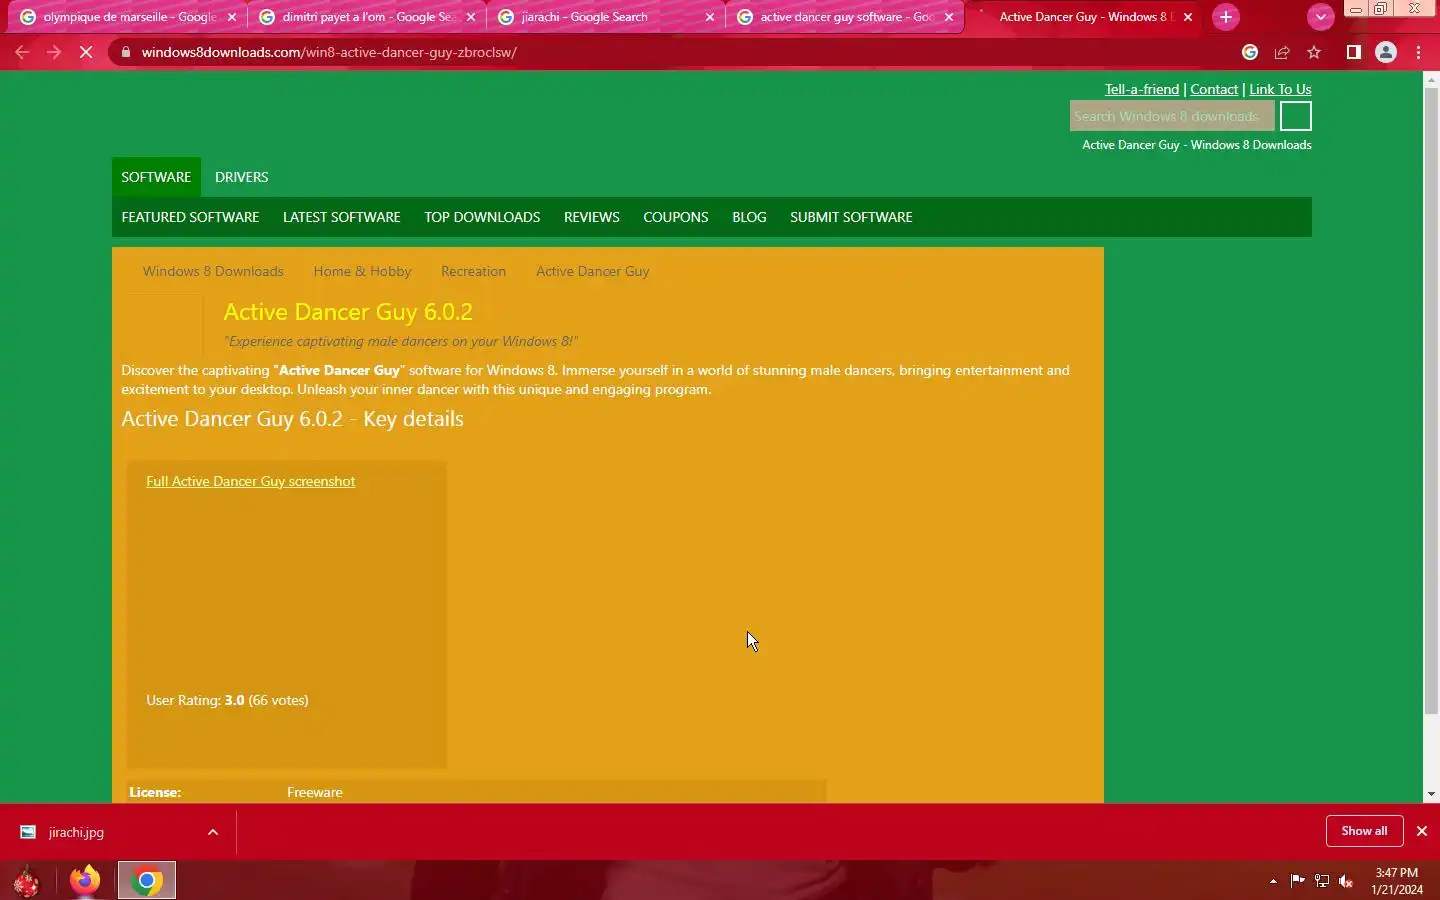The width and height of the screenshot is (1440, 900).
Task: Bookmark this page with the star
Action: pos(1314,52)
